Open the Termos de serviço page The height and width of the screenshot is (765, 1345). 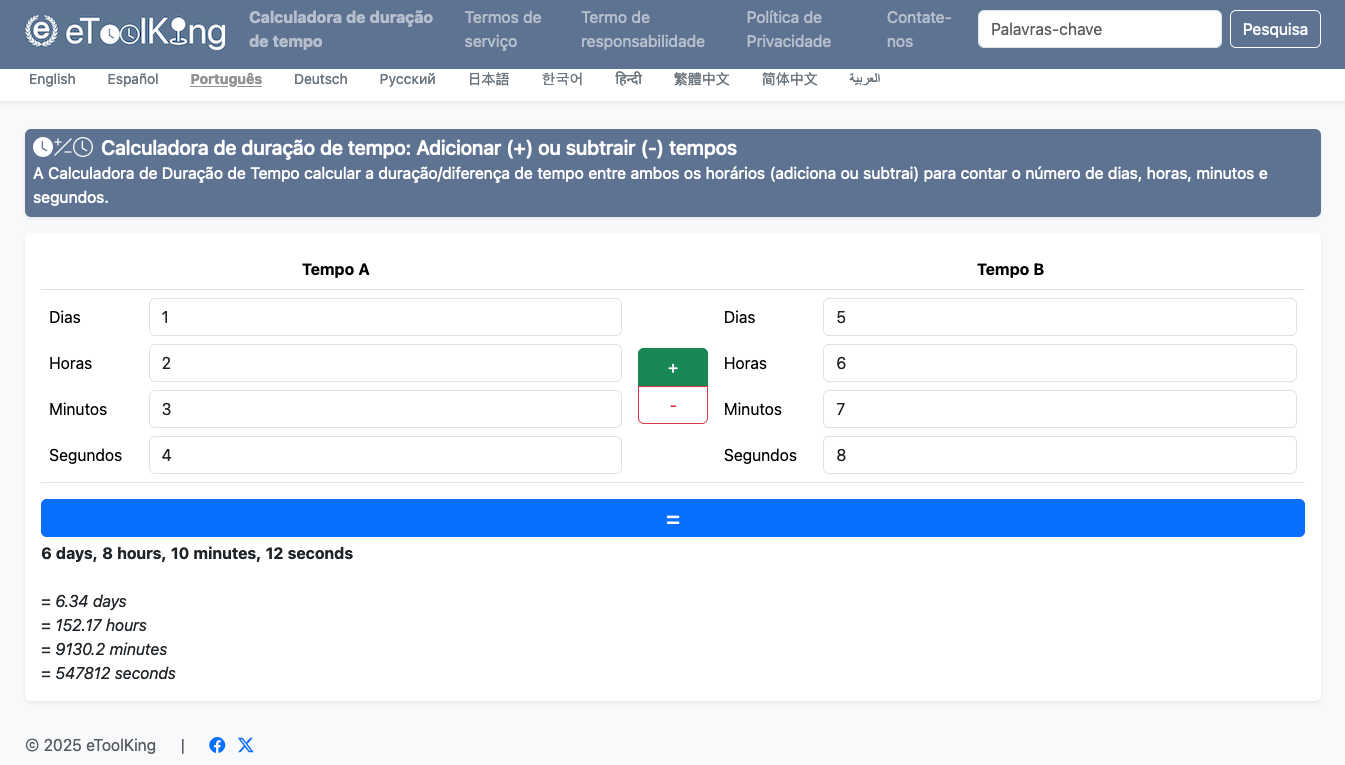point(503,29)
